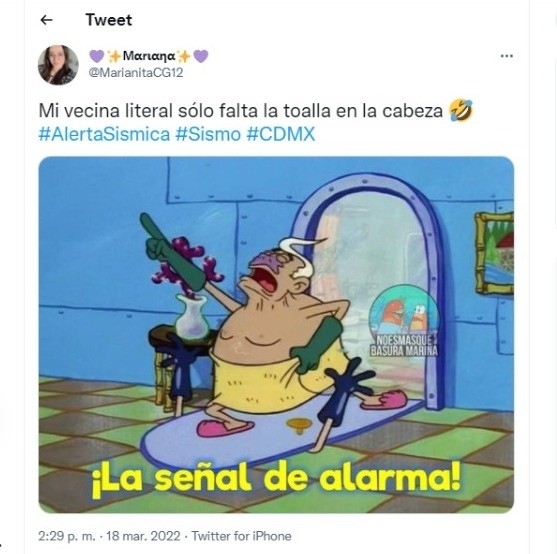Click the sparkle emoji before the name
Image resolution: width=557 pixels, height=554 pixels.
[x=114, y=56]
